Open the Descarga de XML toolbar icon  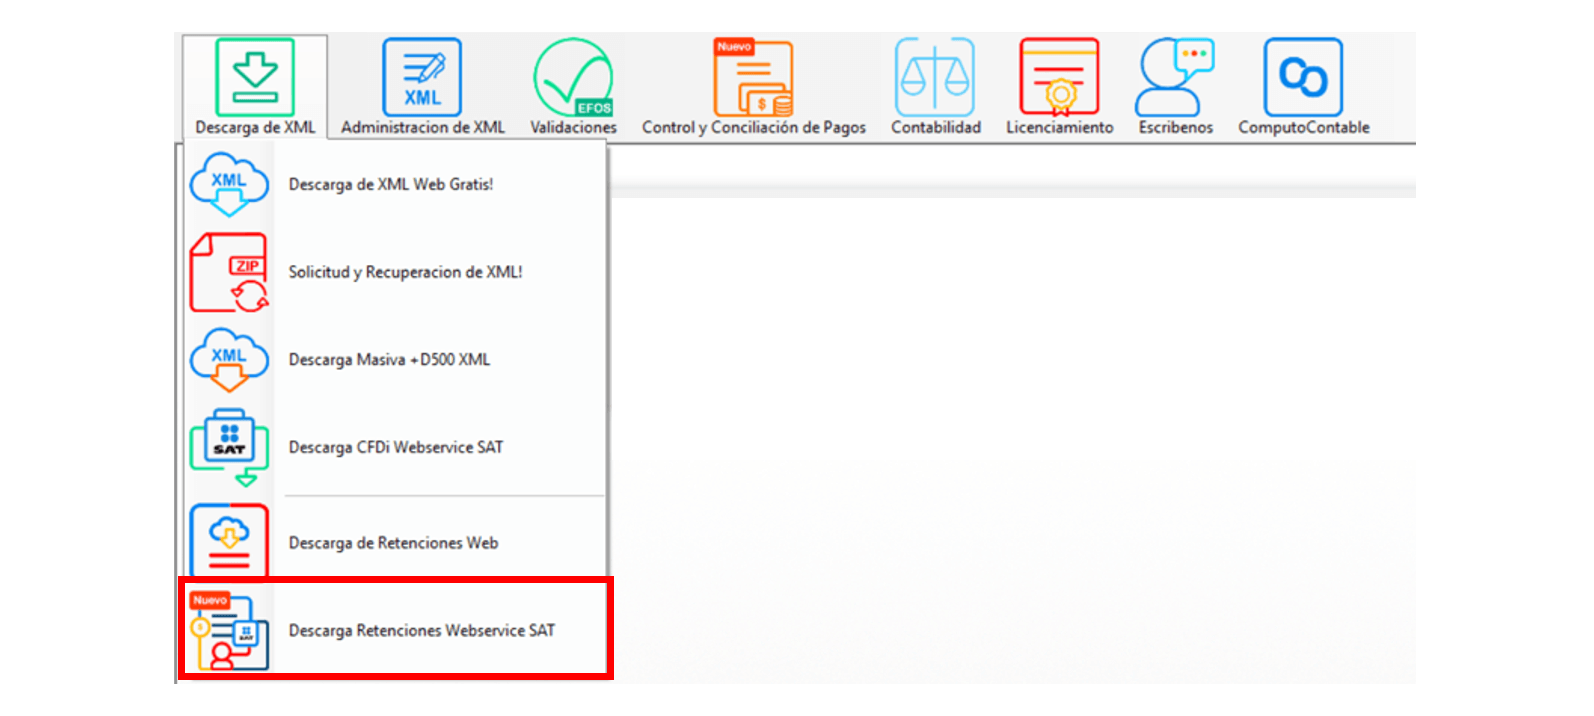tap(255, 77)
